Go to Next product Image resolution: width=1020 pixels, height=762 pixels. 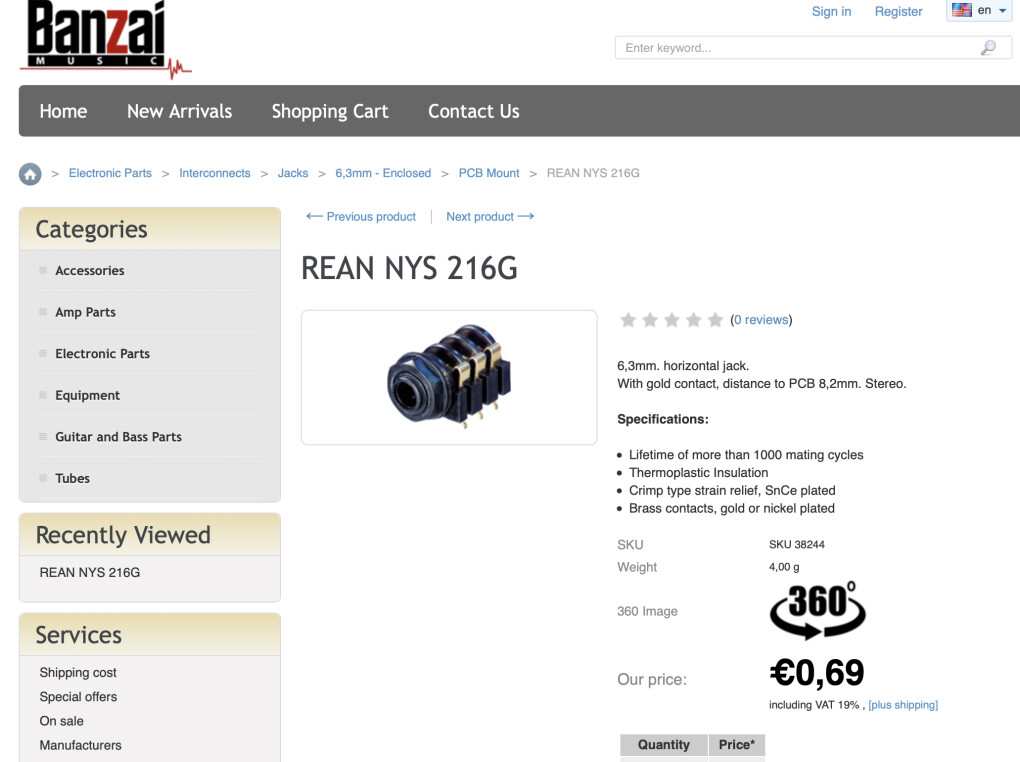point(490,217)
